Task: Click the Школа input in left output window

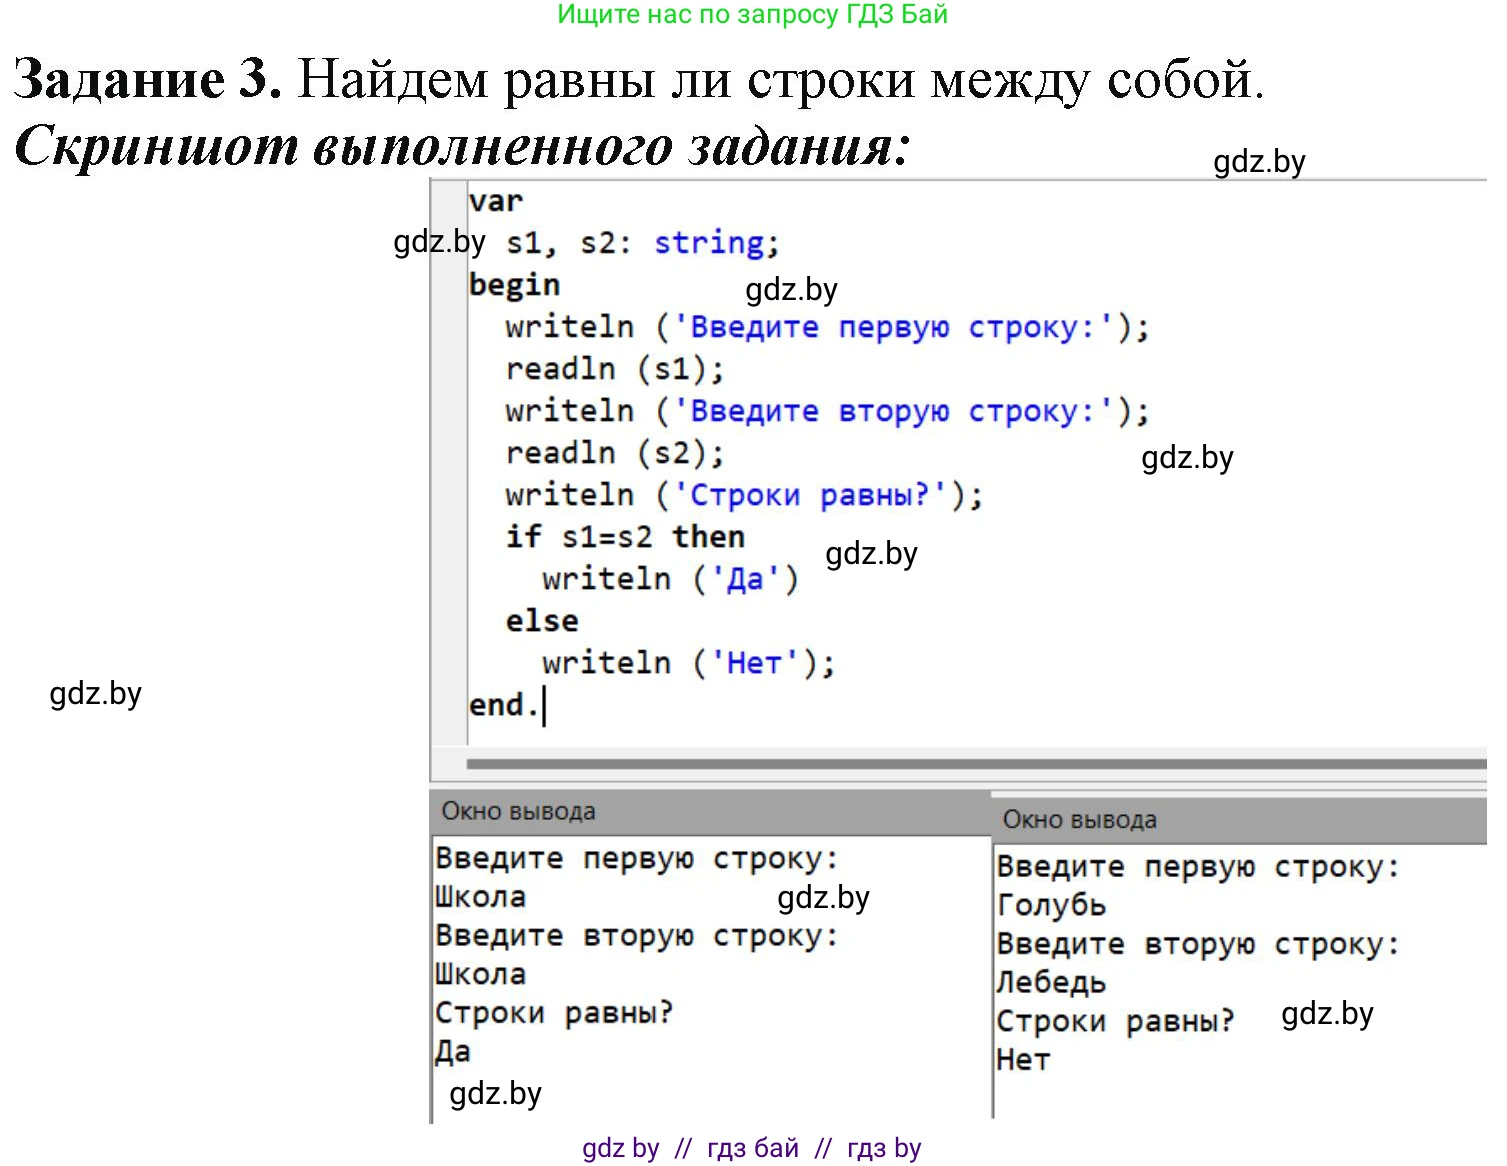Action: tap(480, 896)
